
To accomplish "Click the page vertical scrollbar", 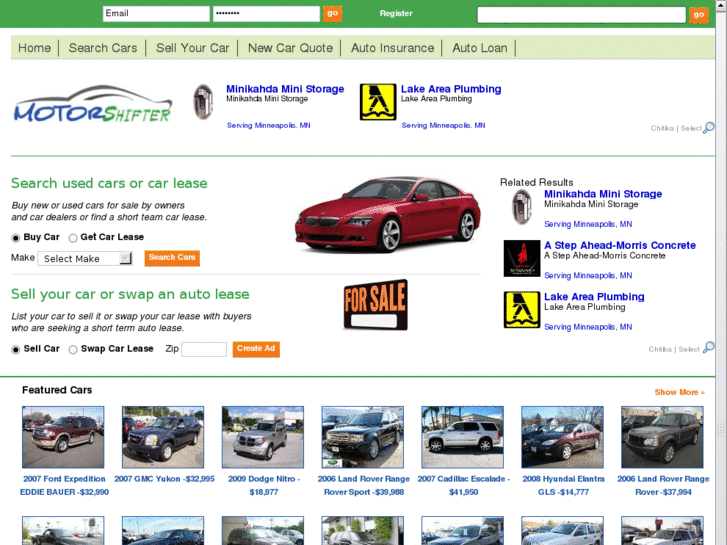I will click(721, 272).
